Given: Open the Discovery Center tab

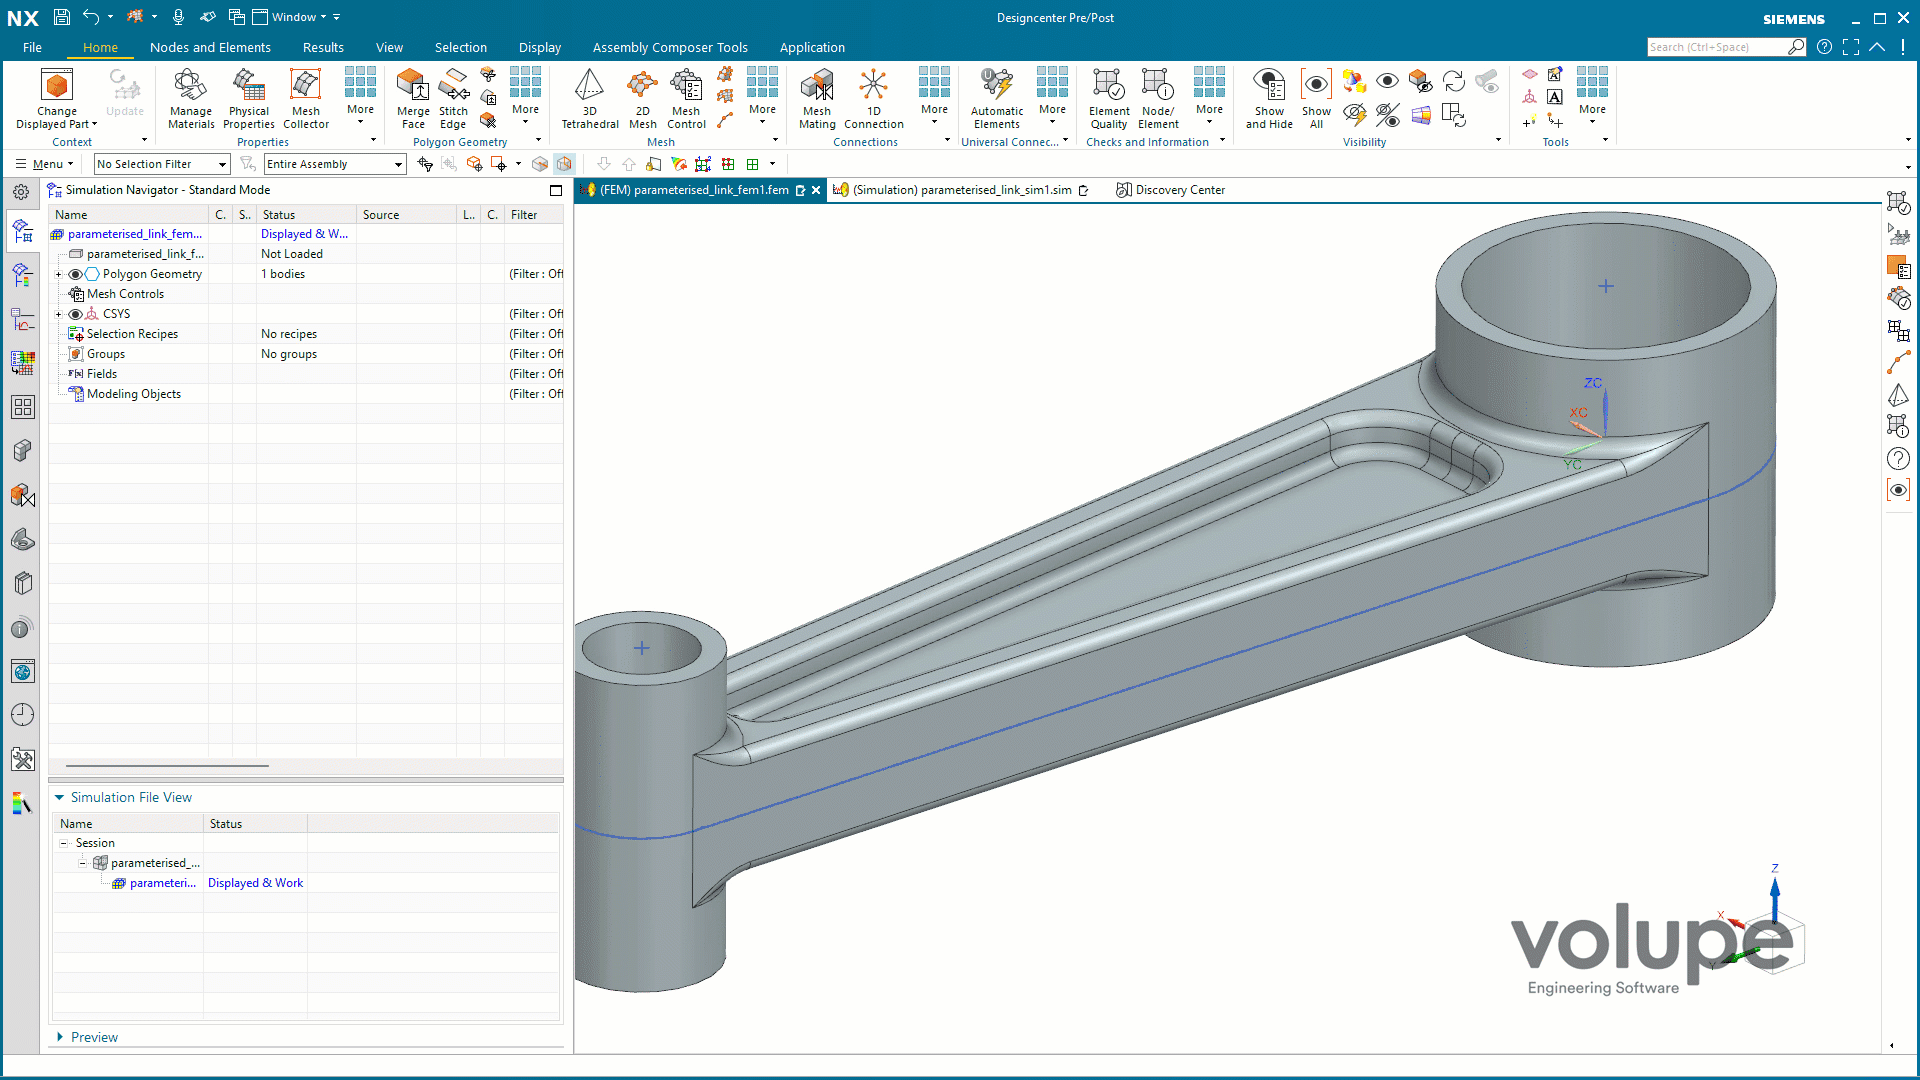Looking at the screenshot, I should (1171, 190).
